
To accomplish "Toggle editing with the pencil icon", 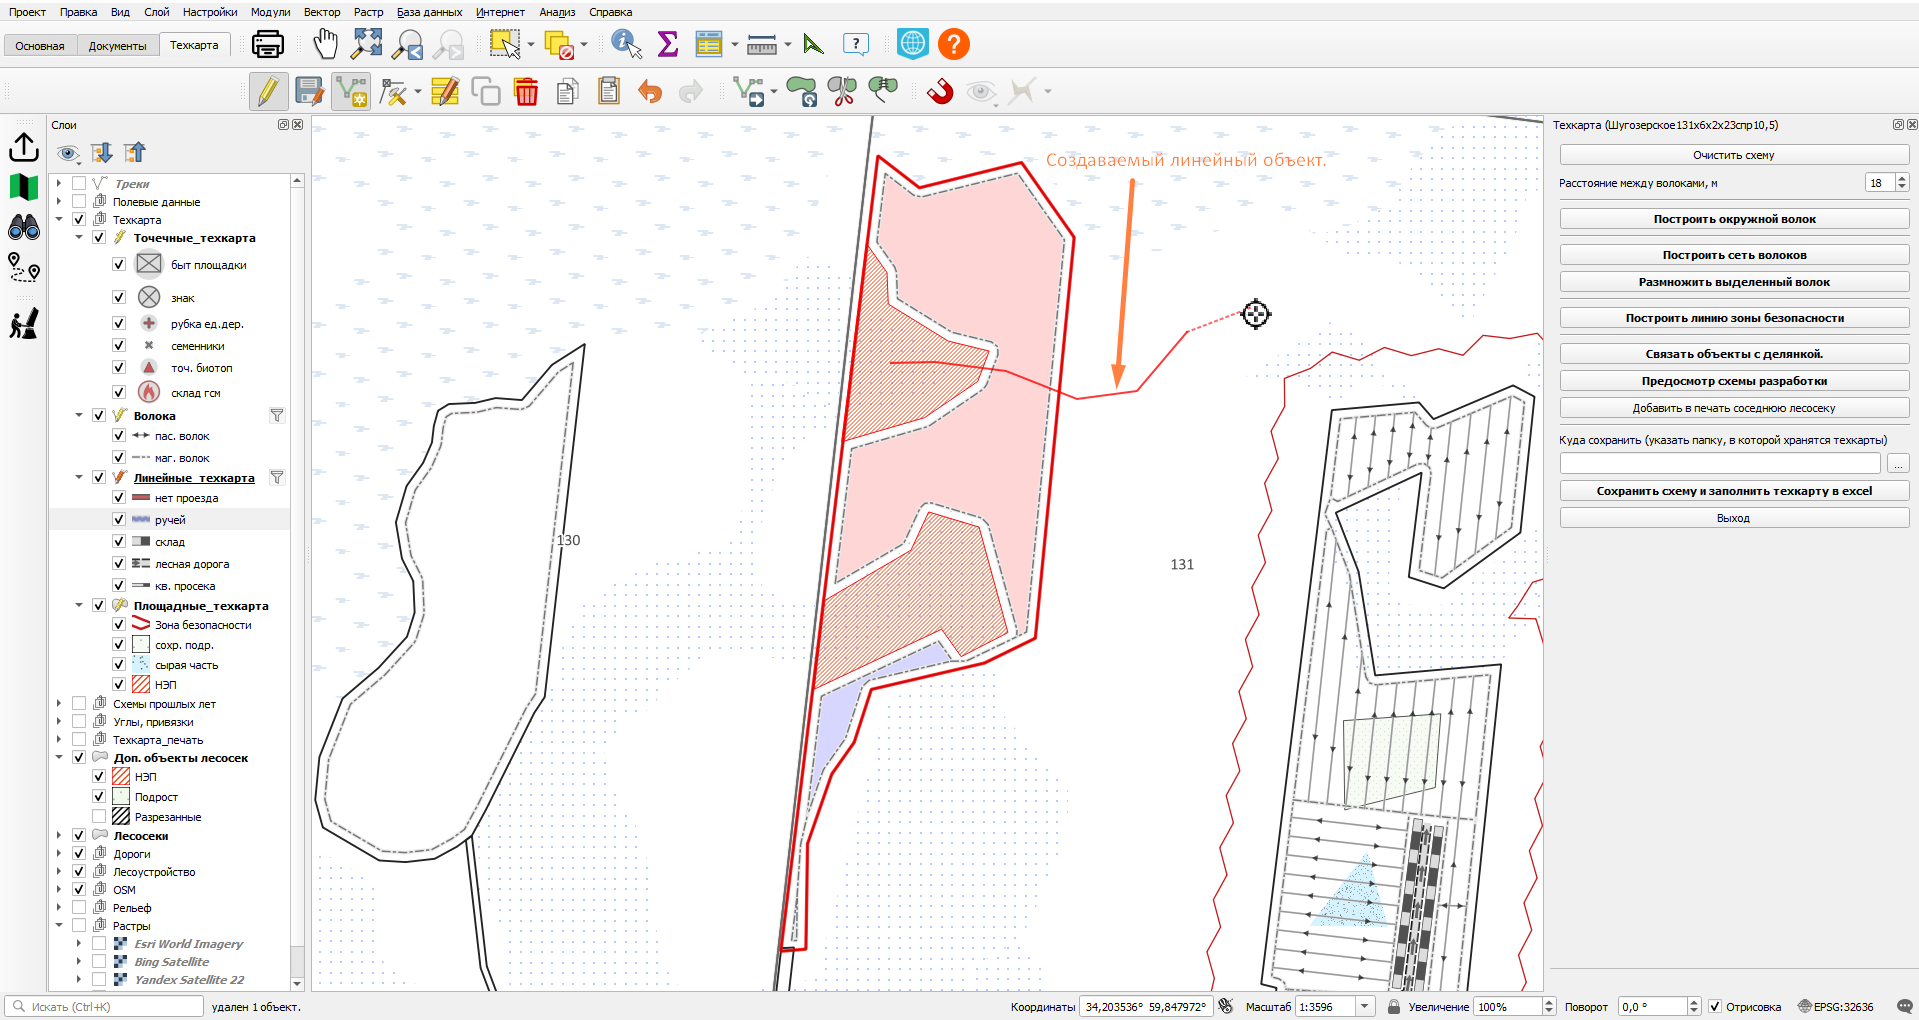I will point(268,92).
